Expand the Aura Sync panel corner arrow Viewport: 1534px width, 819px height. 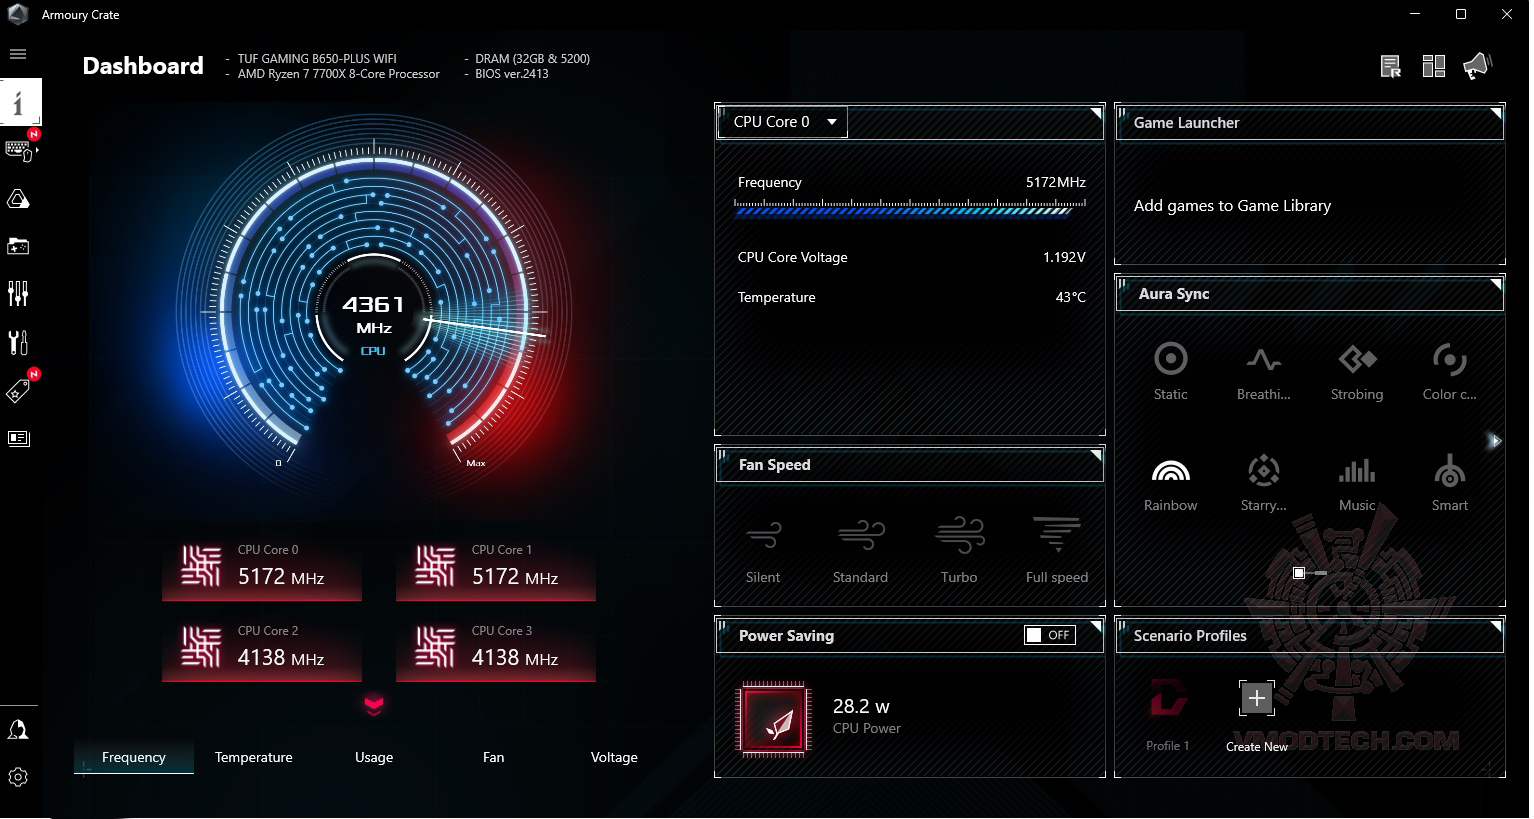click(x=1496, y=285)
